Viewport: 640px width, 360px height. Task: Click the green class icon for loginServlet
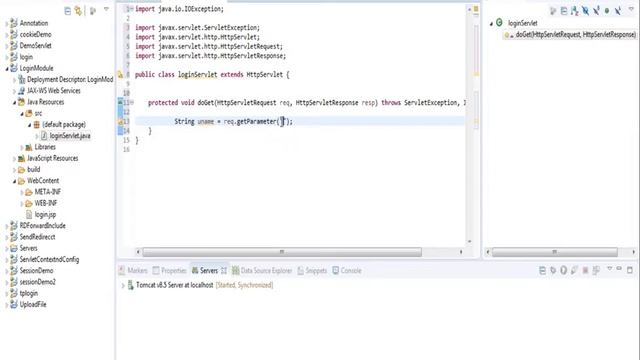point(499,23)
